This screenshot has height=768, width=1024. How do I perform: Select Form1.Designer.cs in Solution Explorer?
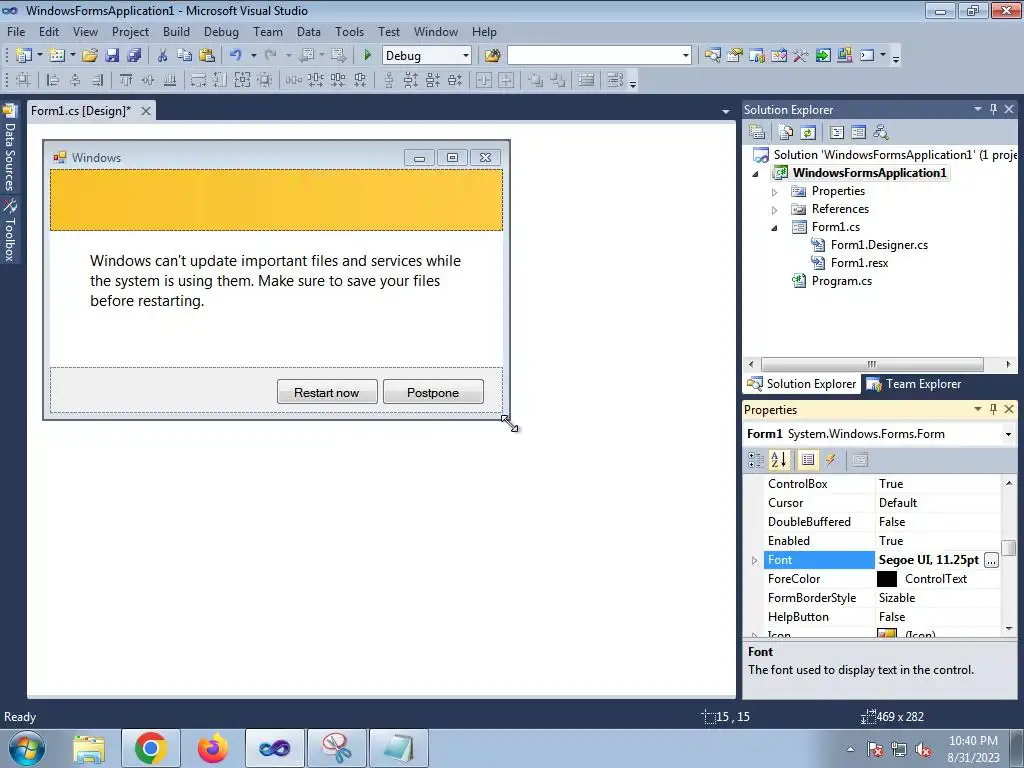coord(879,245)
